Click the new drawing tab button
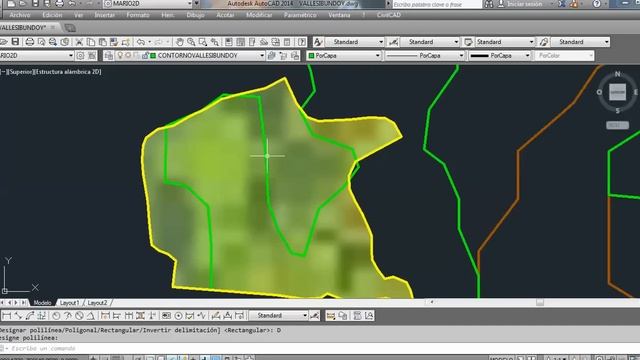This screenshot has width=640, height=360. point(70,28)
